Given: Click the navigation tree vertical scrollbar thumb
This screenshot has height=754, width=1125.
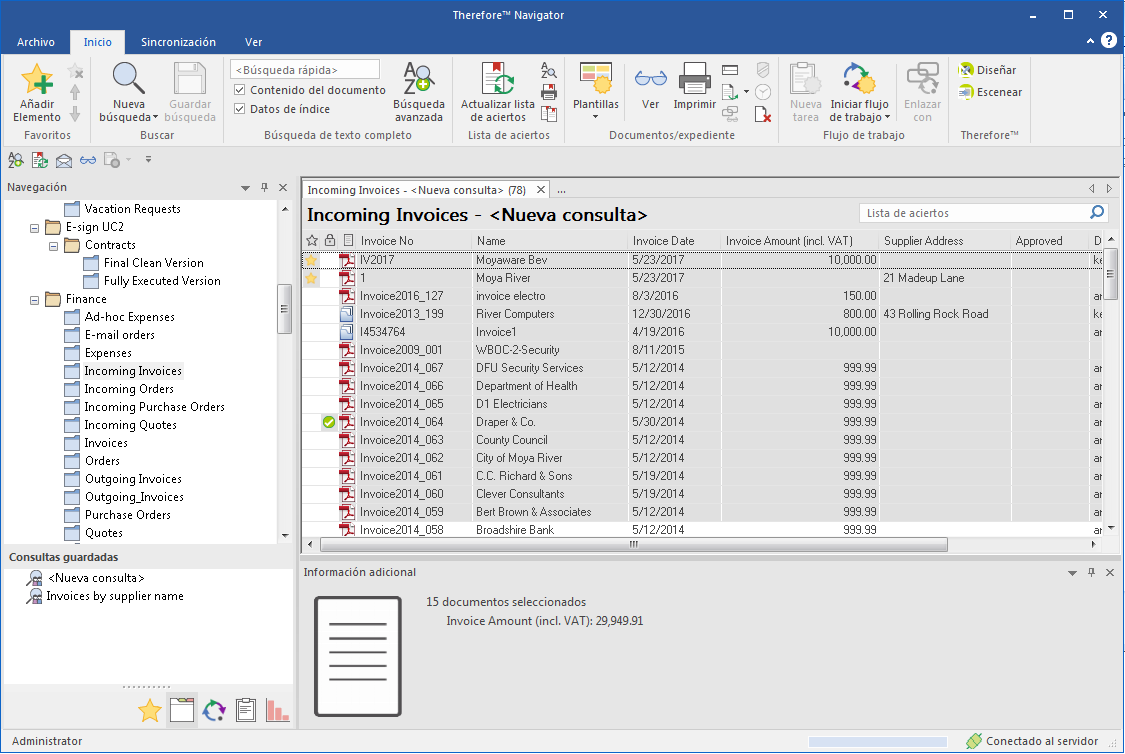Looking at the screenshot, I should (284, 308).
